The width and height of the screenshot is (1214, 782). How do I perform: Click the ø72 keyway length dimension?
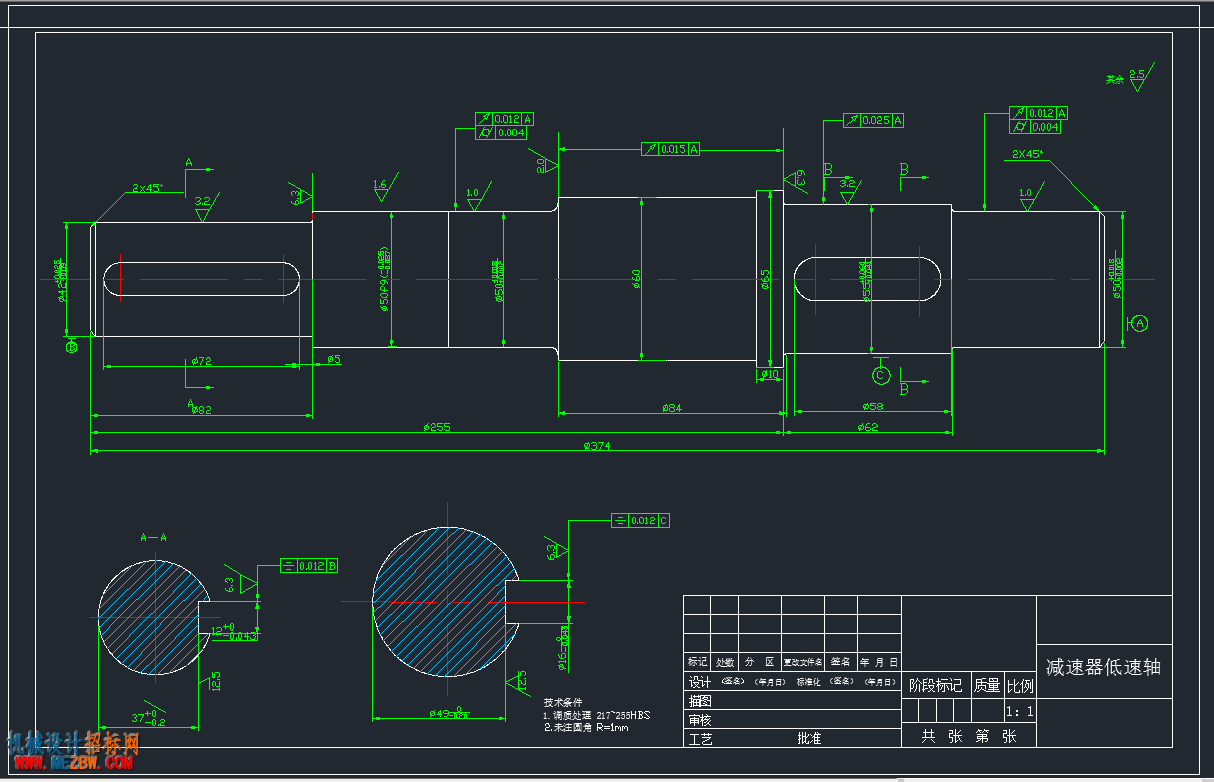click(x=200, y=361)
